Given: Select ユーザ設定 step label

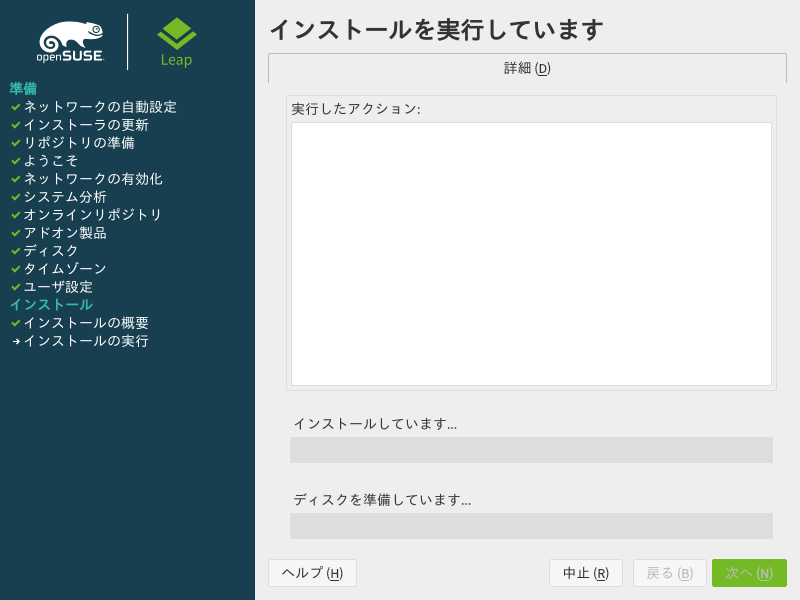Looking at the screenshot, I should pyautogui.click(x=58, y=287).
